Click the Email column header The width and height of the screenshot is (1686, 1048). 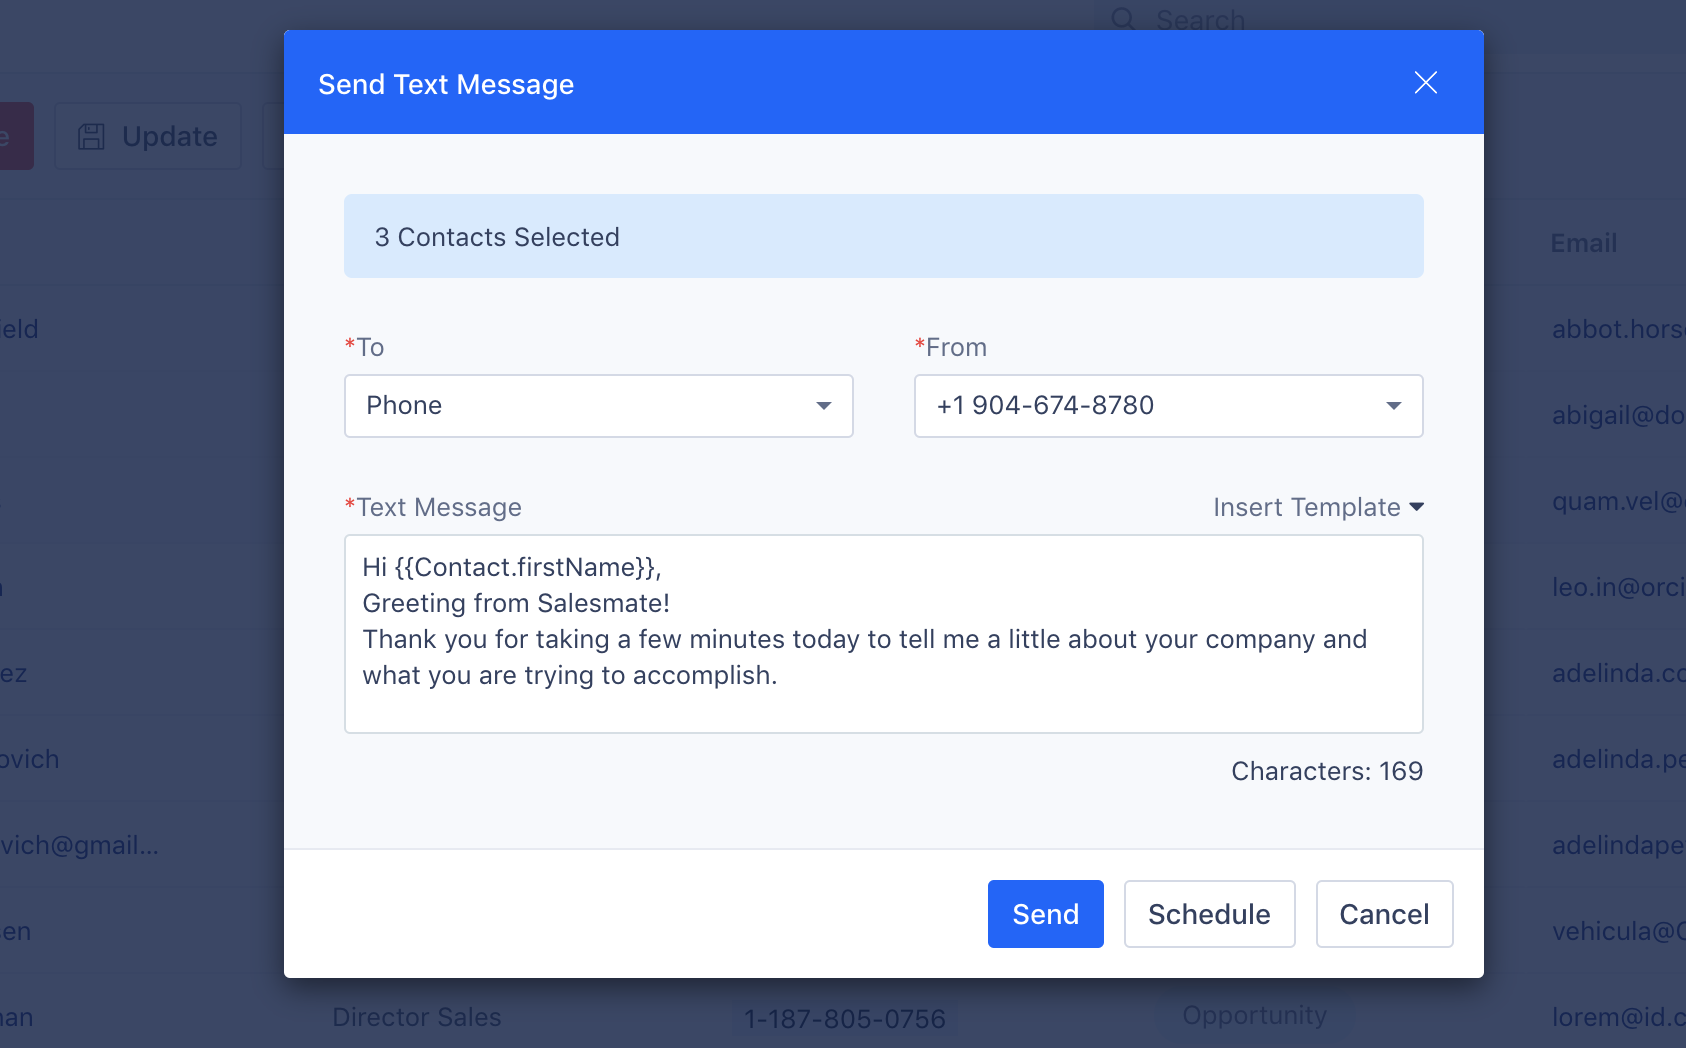[x=1582, y=242]
